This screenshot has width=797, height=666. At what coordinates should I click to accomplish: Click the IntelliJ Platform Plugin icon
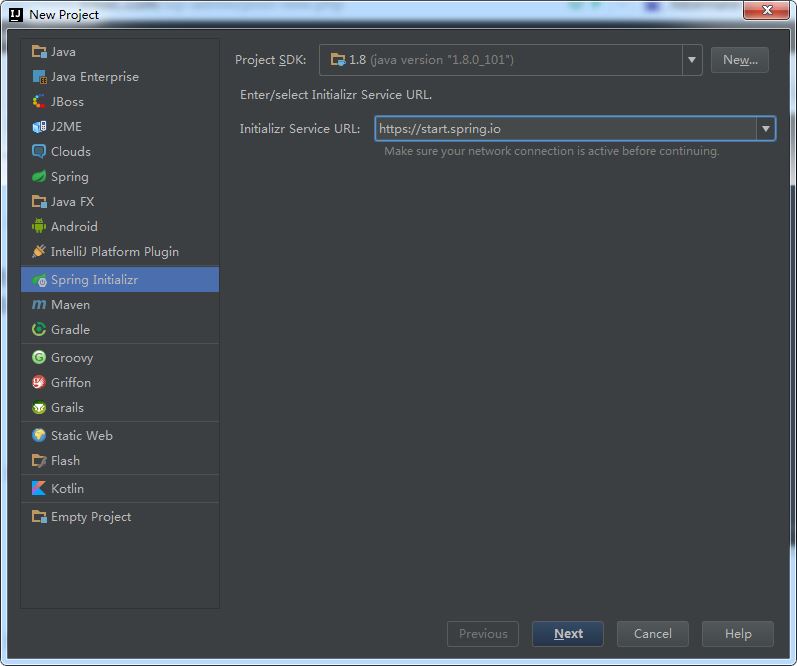[39, 251]
